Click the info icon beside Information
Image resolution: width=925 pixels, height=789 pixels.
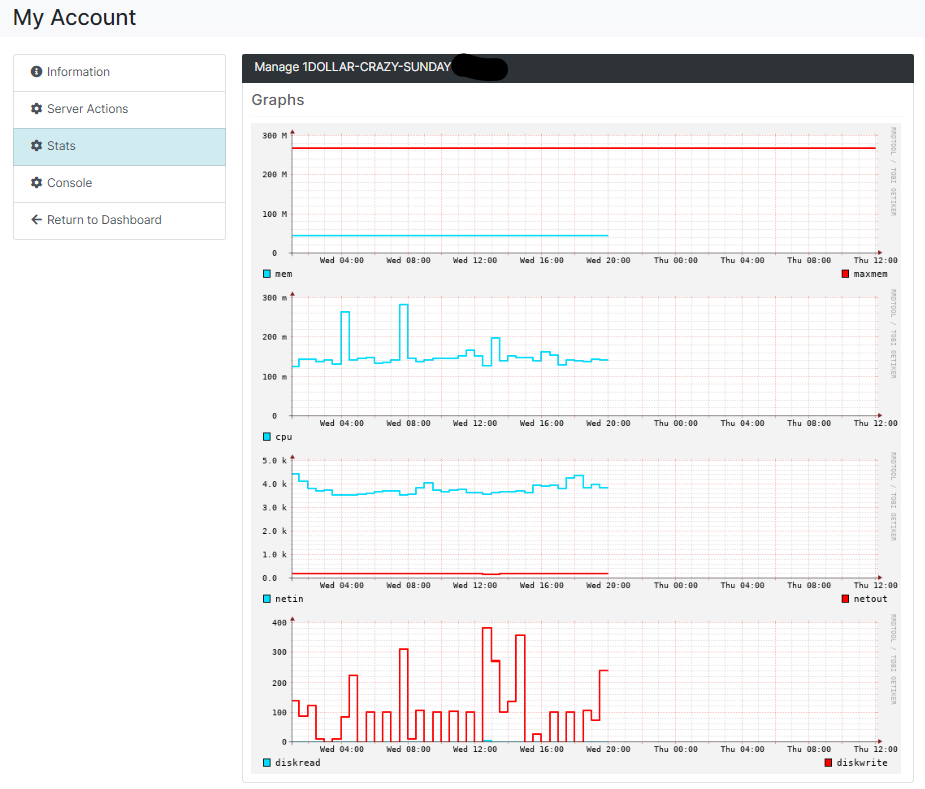coord(37,71)
